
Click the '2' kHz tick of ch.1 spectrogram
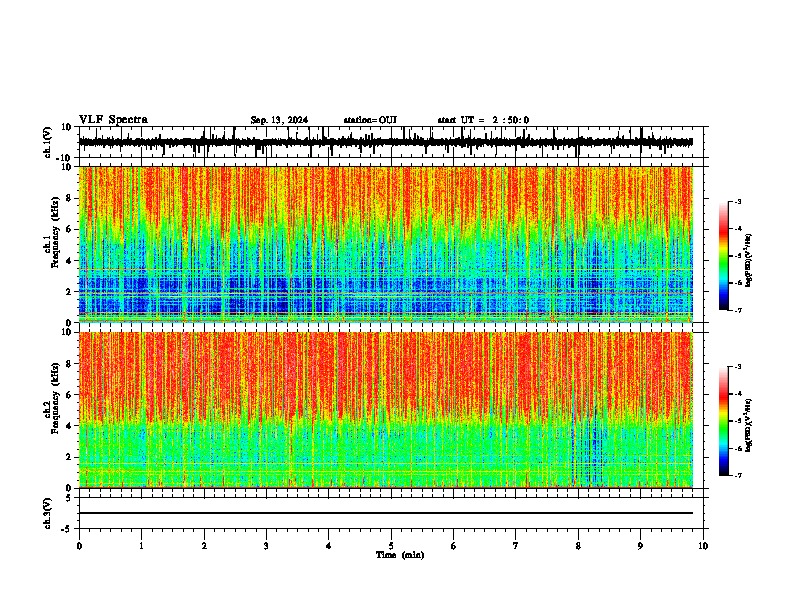(x=69, y=292)
